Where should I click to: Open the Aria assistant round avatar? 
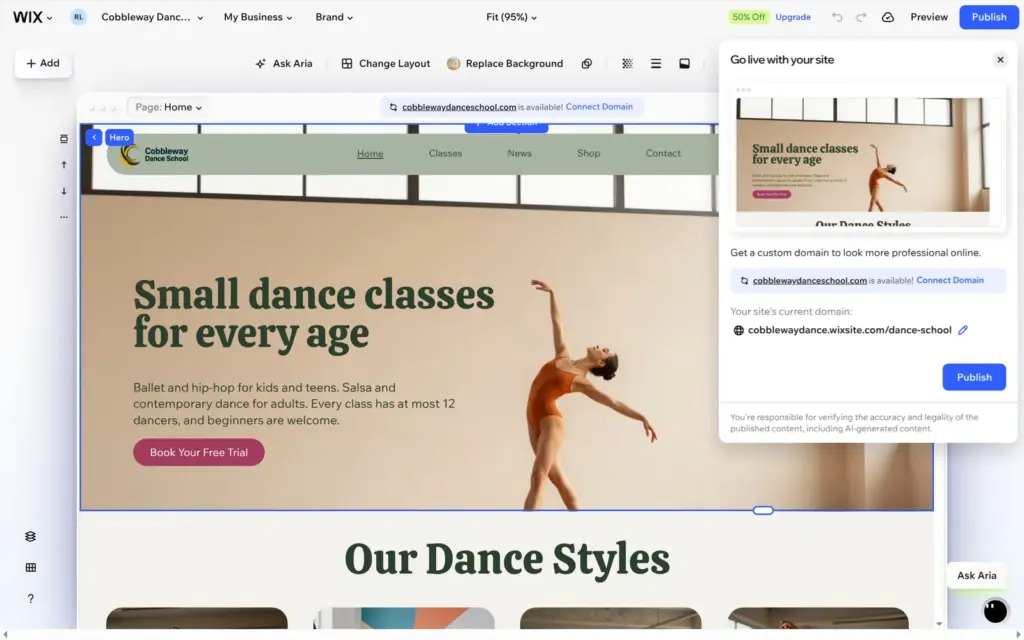995,611
